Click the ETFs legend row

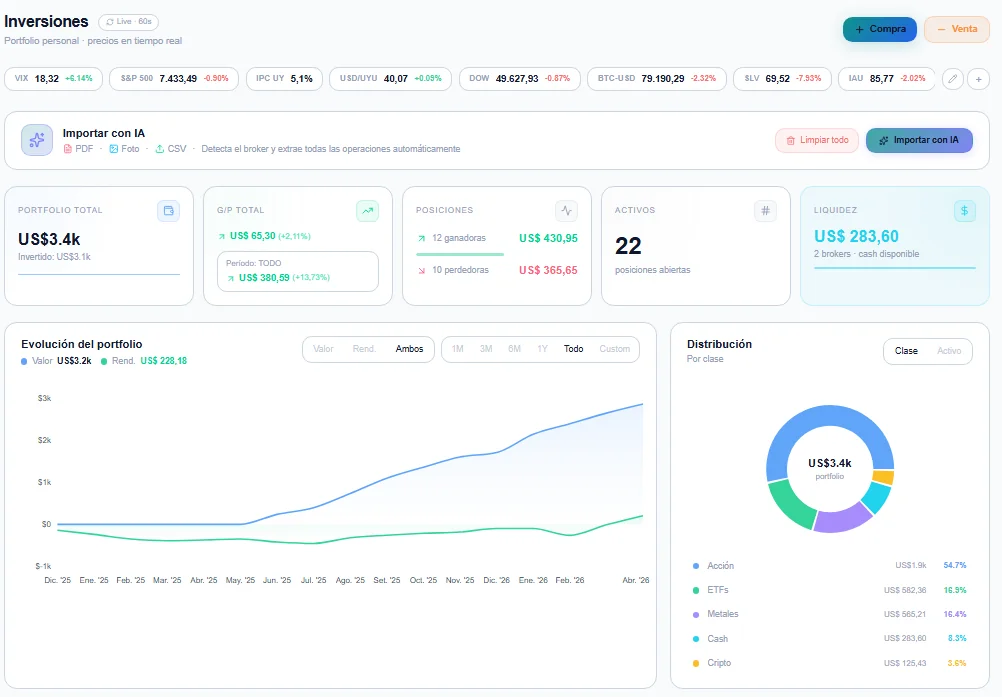829,590
